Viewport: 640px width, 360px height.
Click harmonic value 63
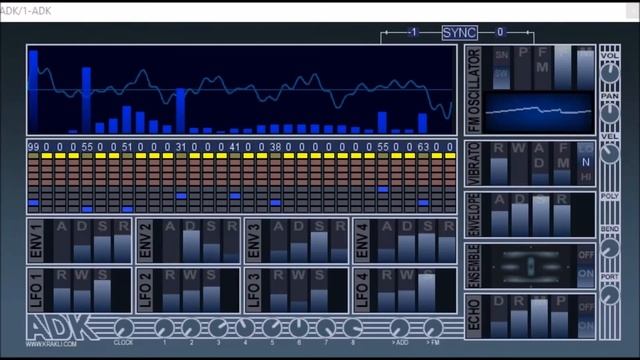point(423,147)
